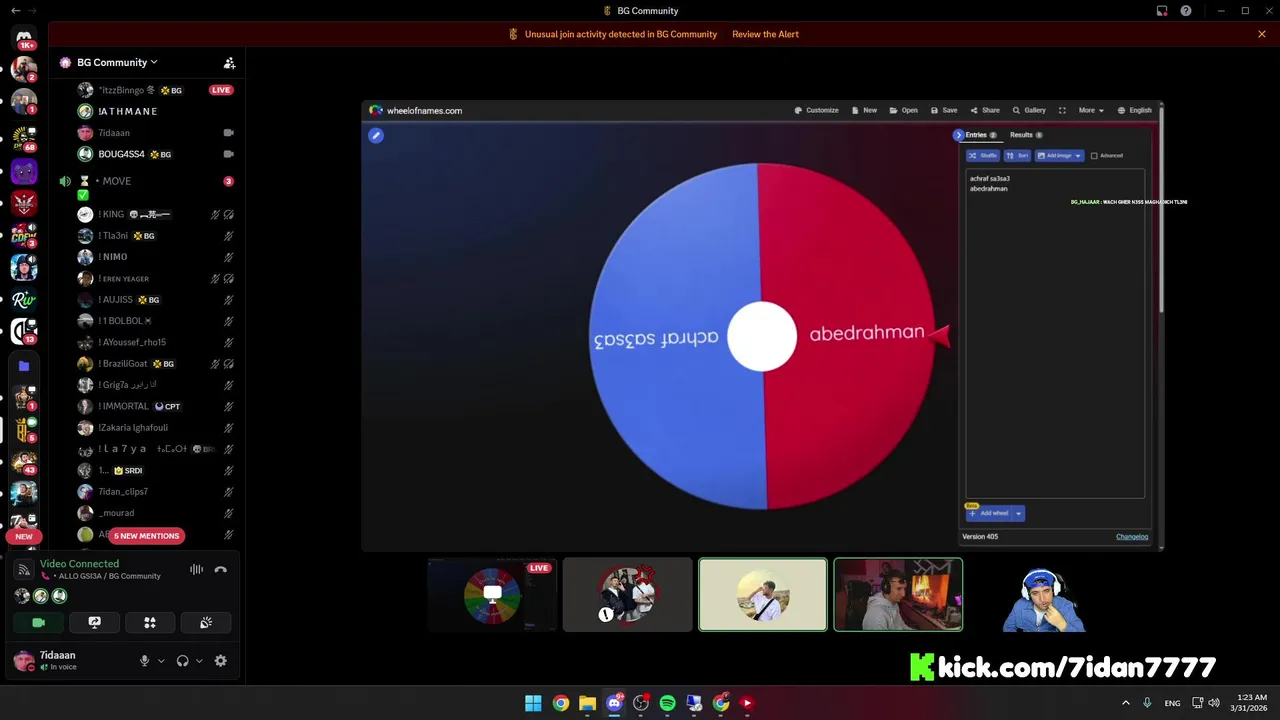This screenshot has width=1280, height=720.
Task: Open connection info signal icon
Action: (x=24, y=570)
